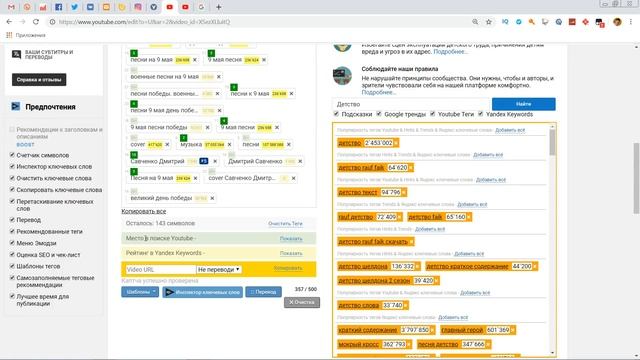Uncheck the Google тренды filter
This screenshot has height=360, width=640.
379,114
